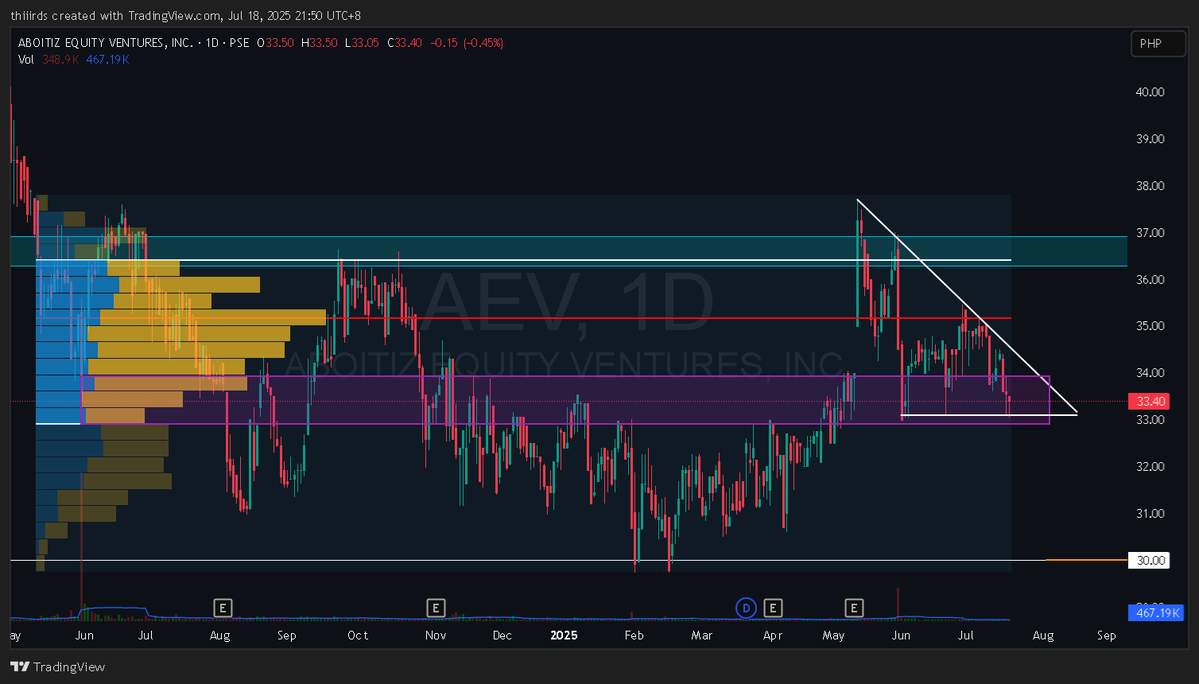Image resolution: width=1199 pixels, height=684 pixels.
Task: Select the 30.00 horizontal line price label
Action: [1149, 560]
